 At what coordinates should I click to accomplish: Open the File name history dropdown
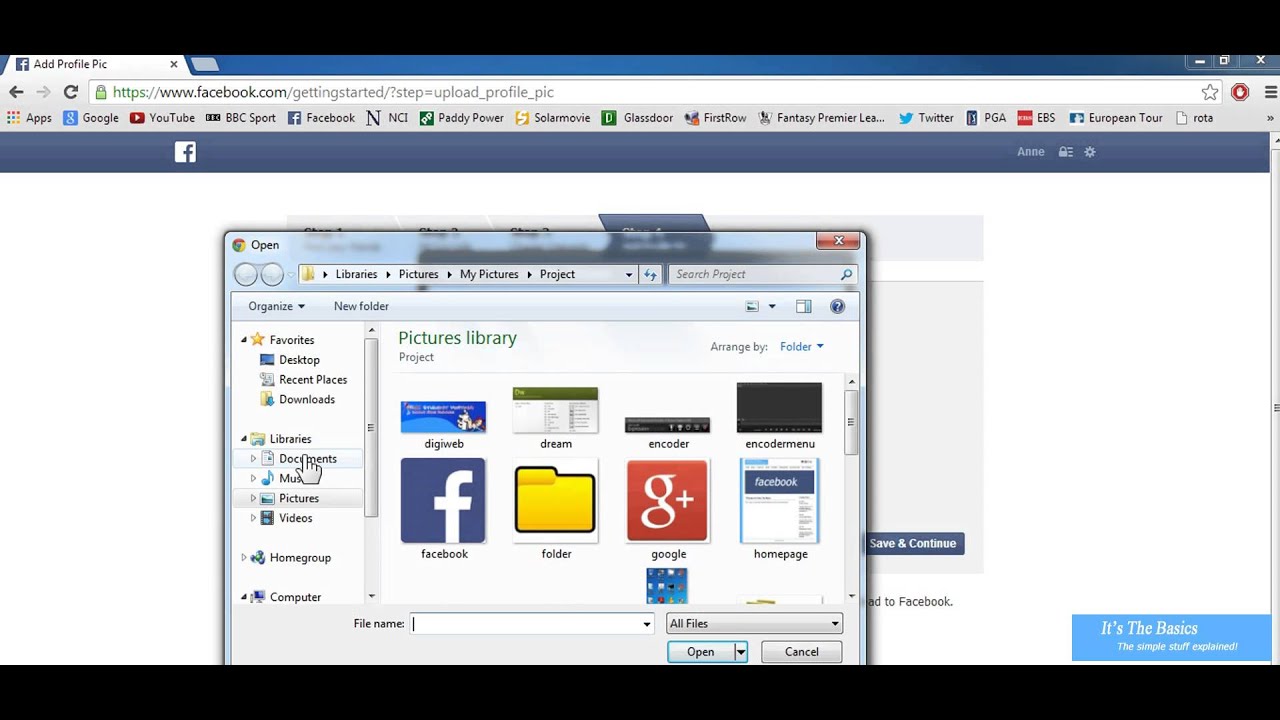click(x=646, y=624)
